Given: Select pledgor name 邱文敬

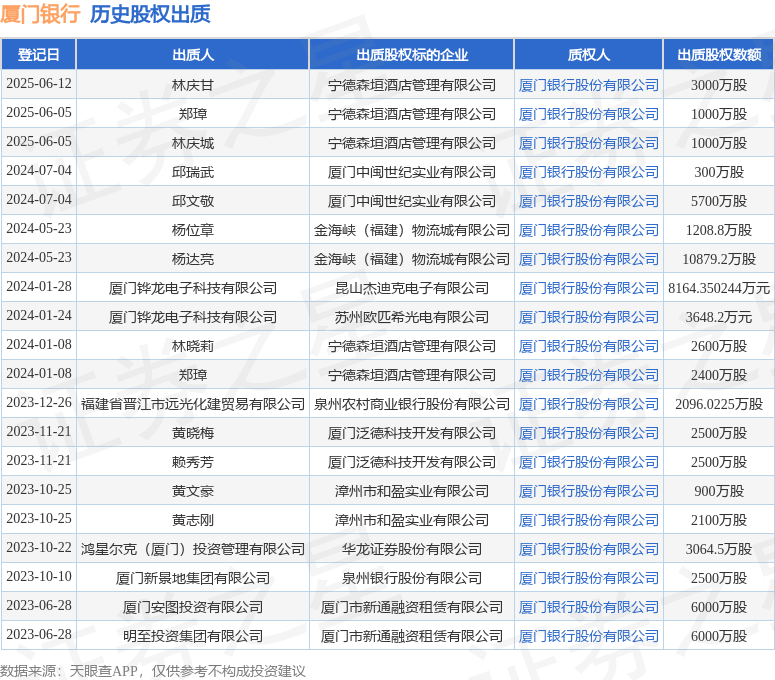Looking at the screenshot, I should [193, 201].
